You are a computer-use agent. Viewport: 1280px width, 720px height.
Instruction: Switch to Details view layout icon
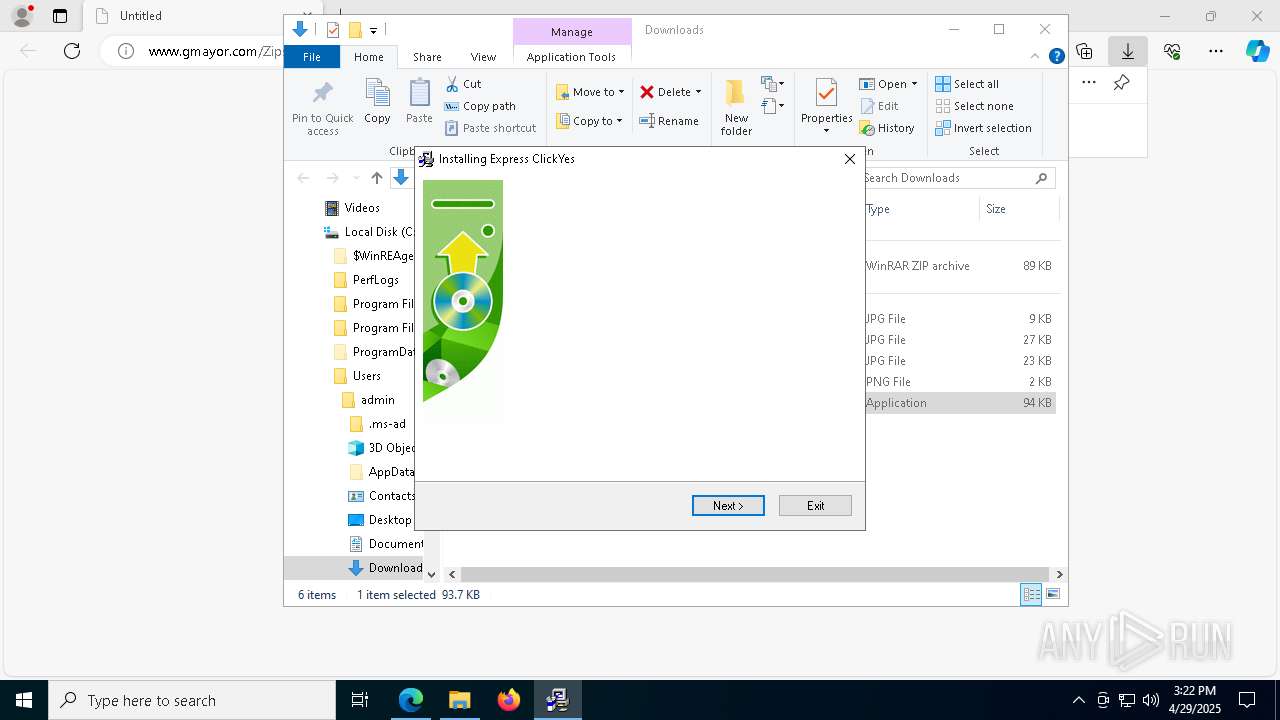click(1031, 595)
